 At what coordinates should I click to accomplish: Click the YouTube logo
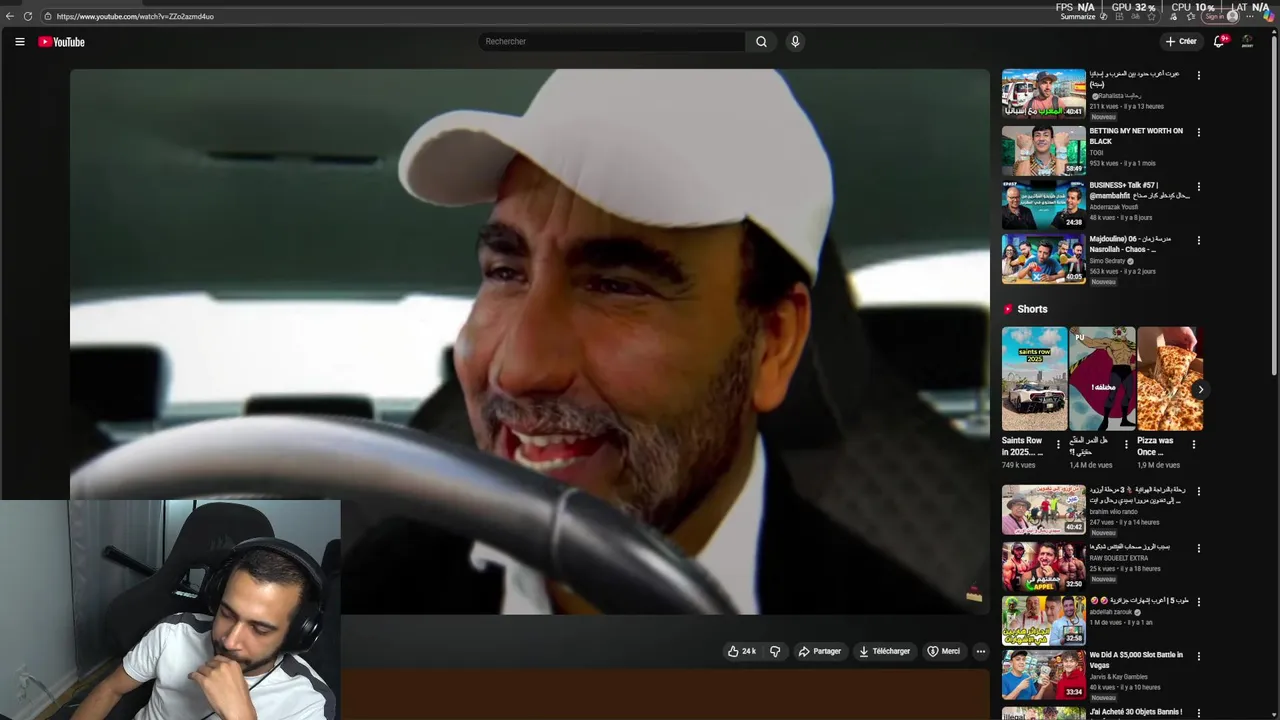coord(62,42)
